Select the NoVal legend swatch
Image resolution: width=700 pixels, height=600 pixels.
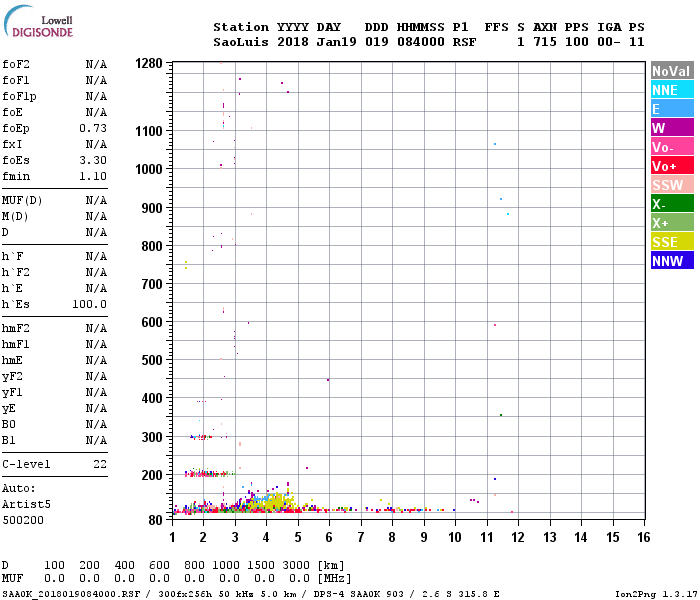[672, 71]
